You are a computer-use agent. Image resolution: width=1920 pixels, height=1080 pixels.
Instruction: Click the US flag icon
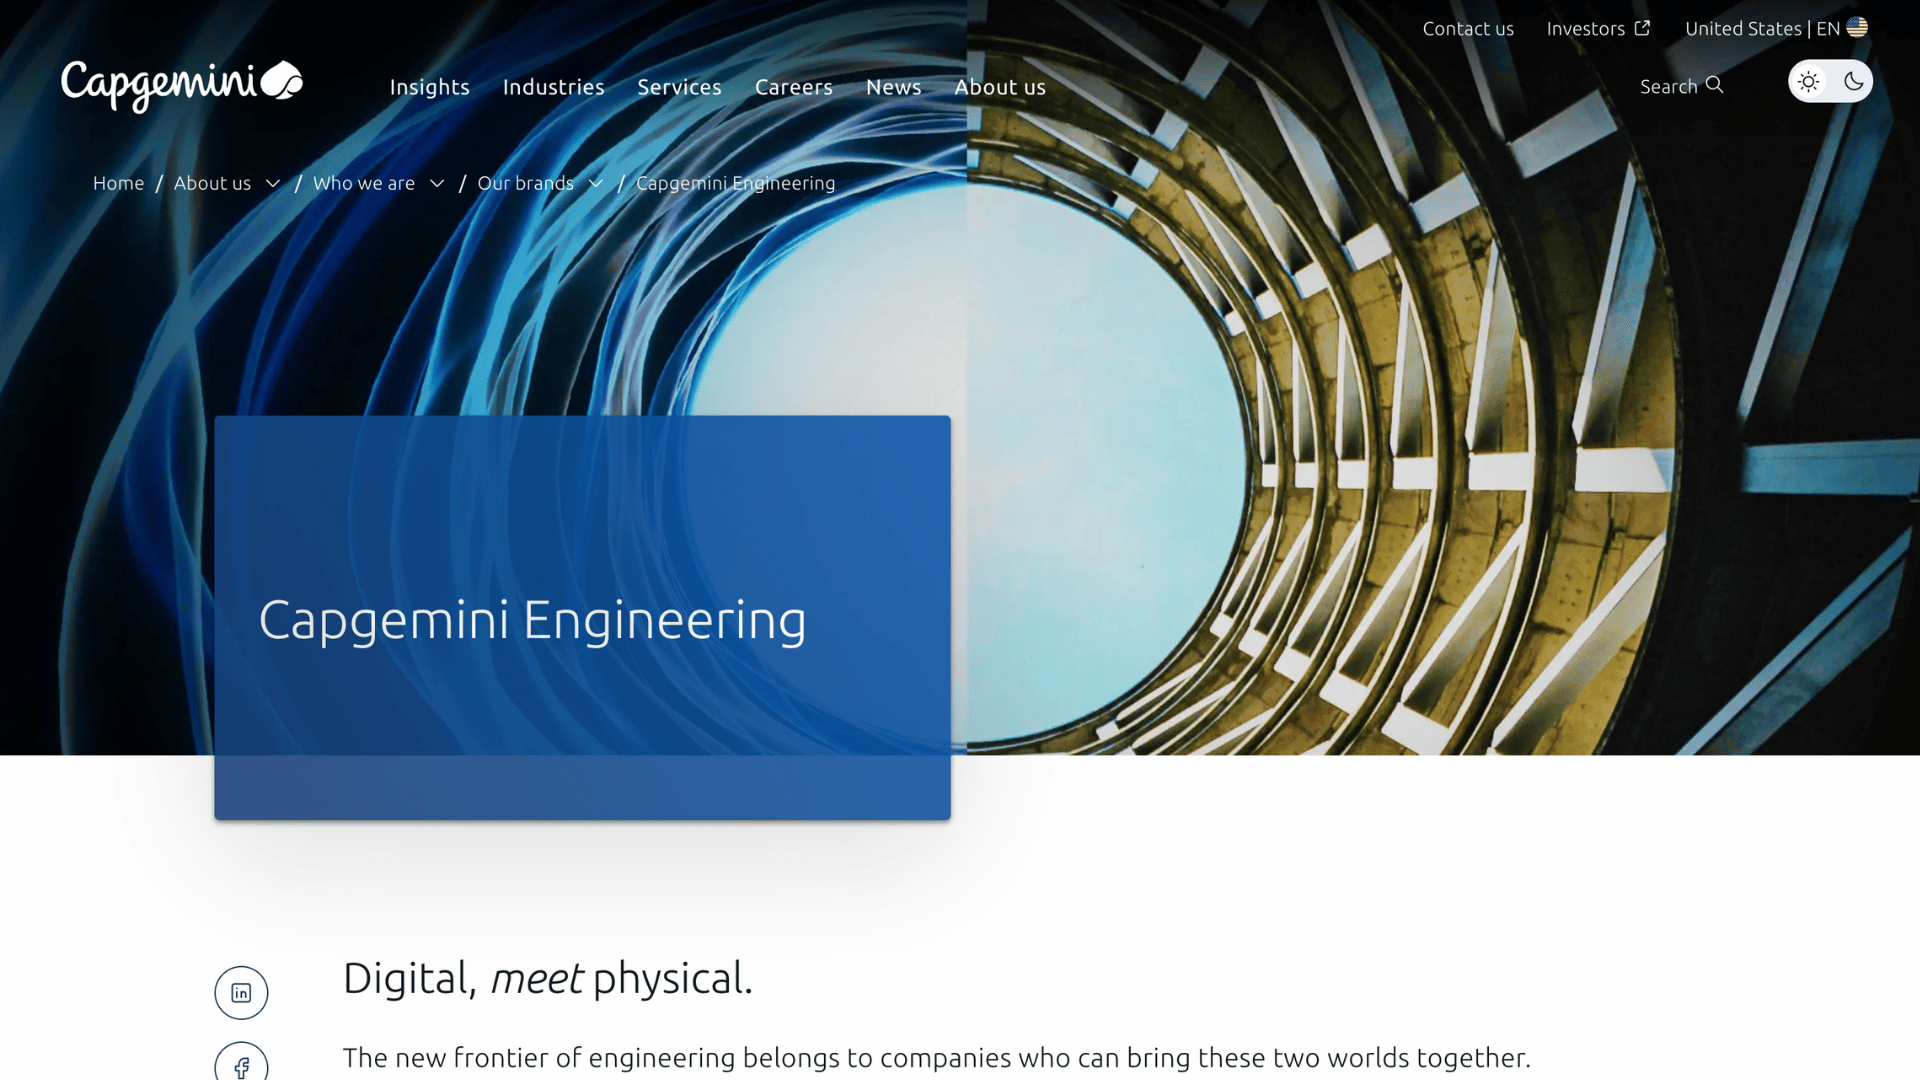pyautogui.click(x=1857, y=28)
